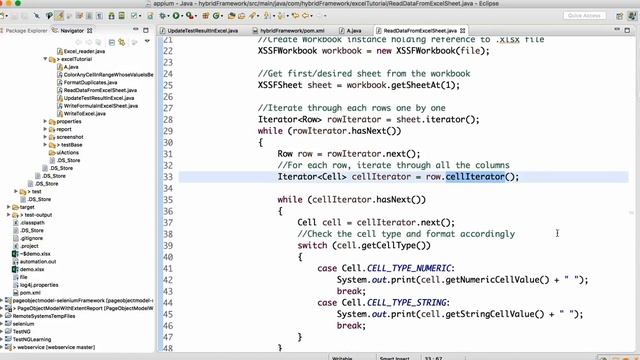Toggle Link with Editor in Navigator
This screenshot has width=640, height=360.
tap(122, 42)
